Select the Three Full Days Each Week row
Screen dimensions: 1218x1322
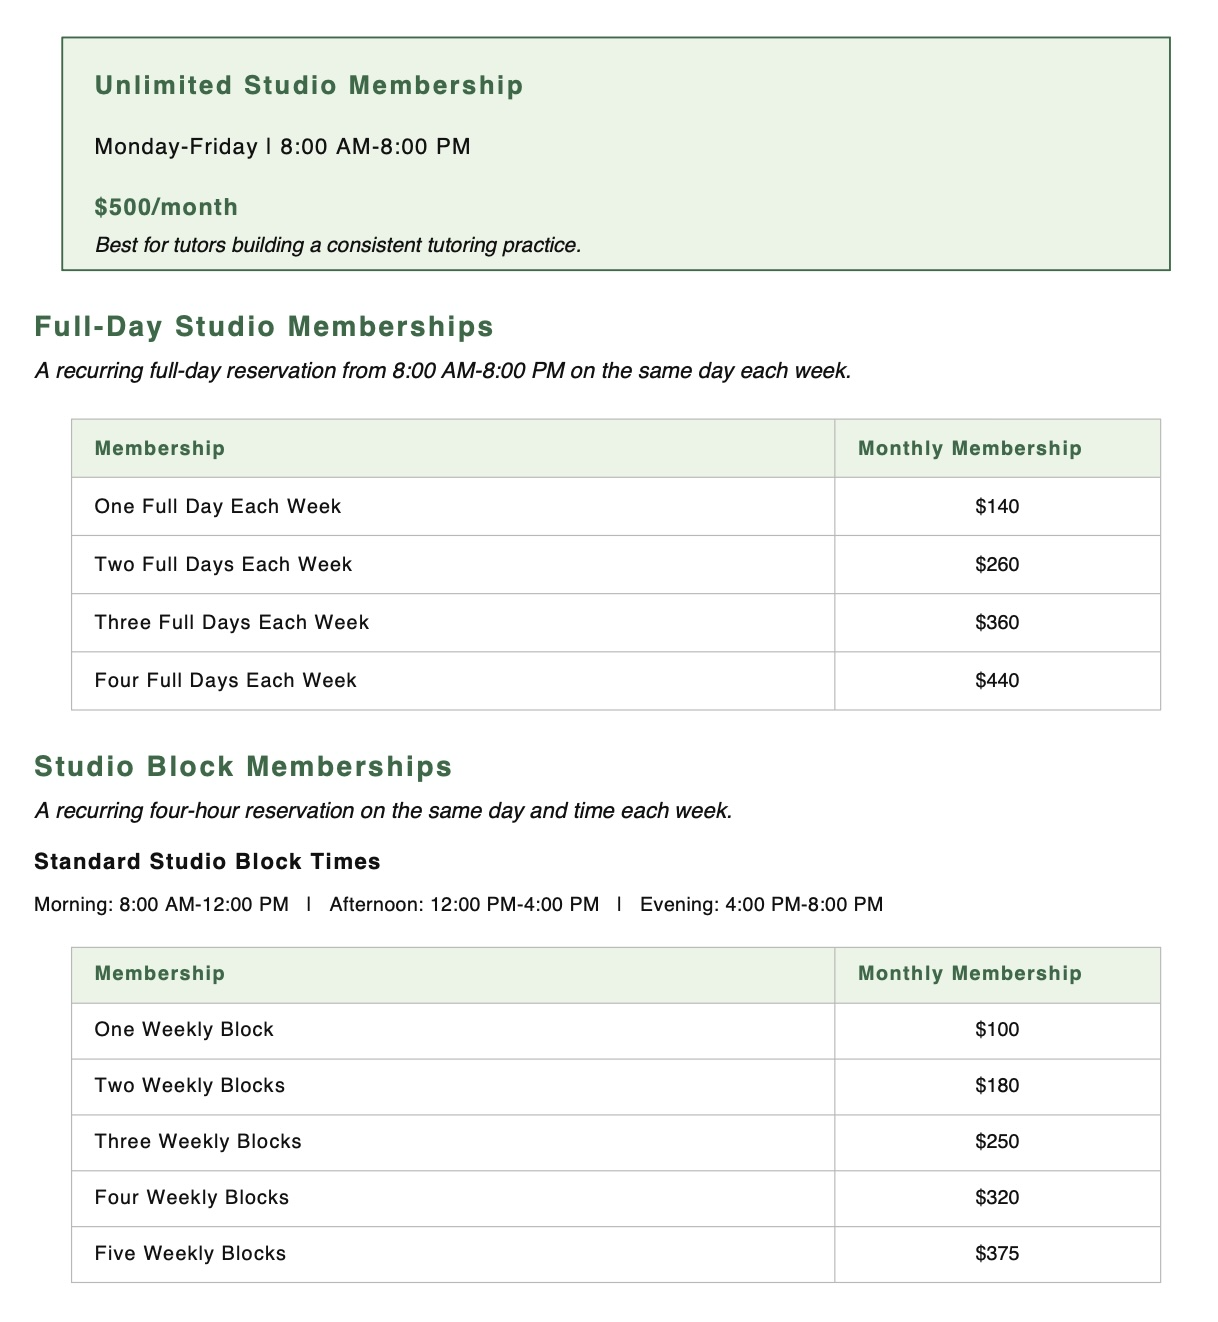click(616, 622)
